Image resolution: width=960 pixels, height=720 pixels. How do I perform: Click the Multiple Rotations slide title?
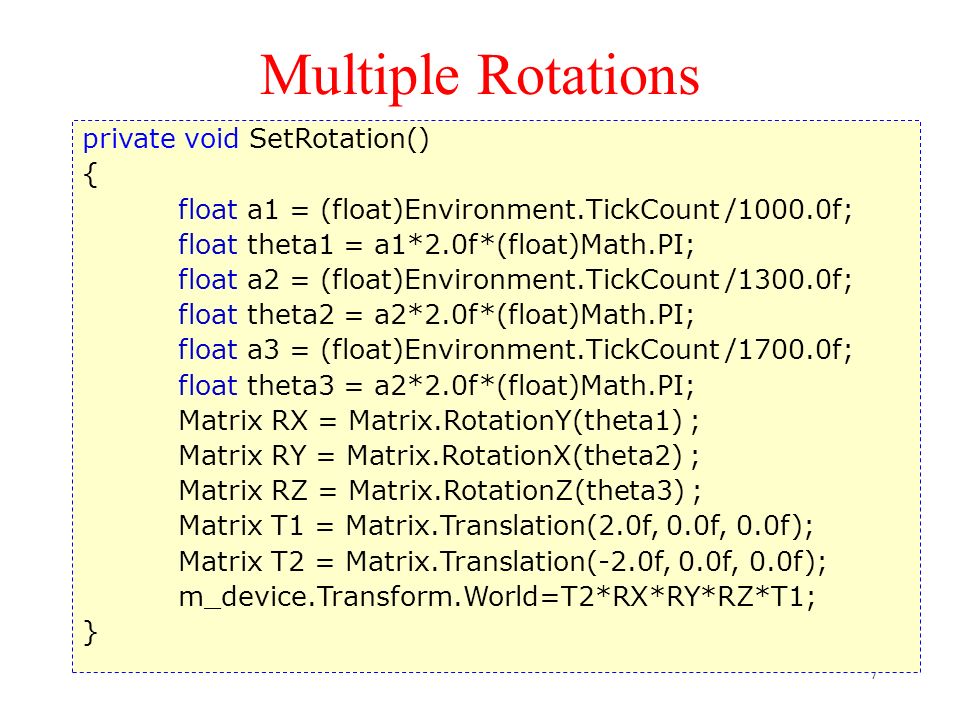click(x=479, y=77)
